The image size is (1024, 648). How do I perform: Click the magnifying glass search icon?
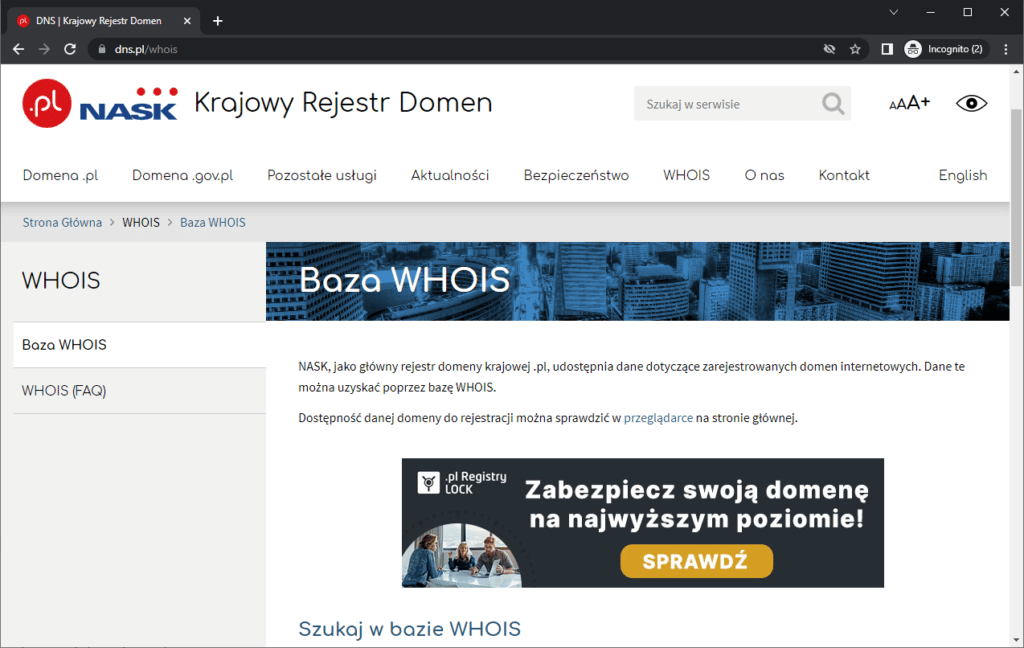tap(833, 103)
